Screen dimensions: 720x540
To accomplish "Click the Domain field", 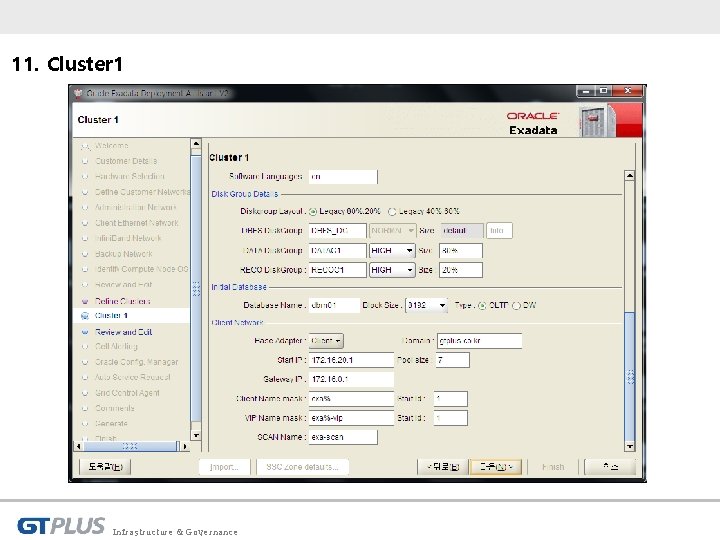I will (479, 341).
